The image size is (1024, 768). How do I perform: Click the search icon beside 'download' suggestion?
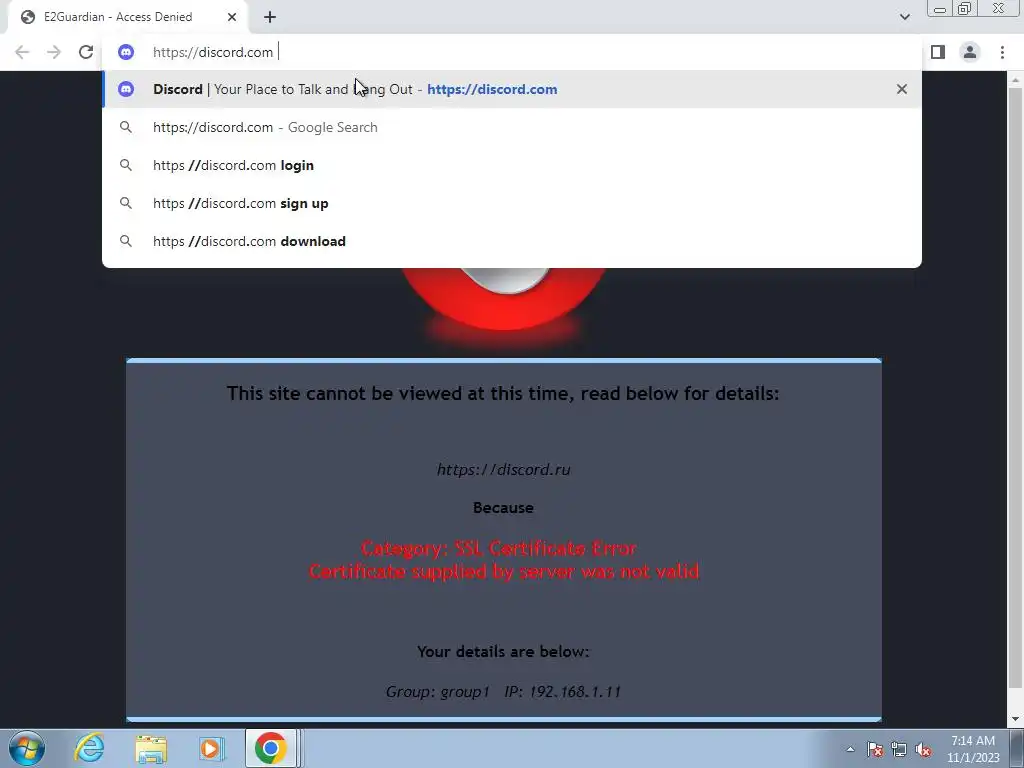click(x=126, y=241)
